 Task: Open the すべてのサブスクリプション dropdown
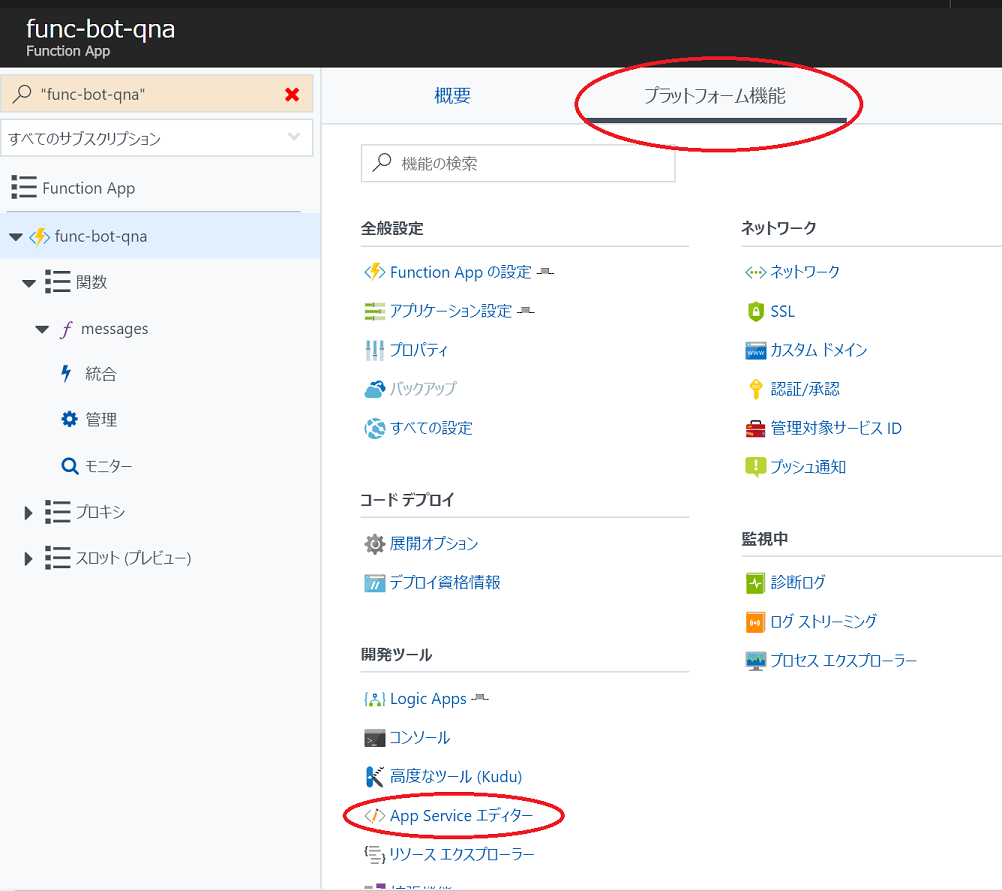[157, 138]
